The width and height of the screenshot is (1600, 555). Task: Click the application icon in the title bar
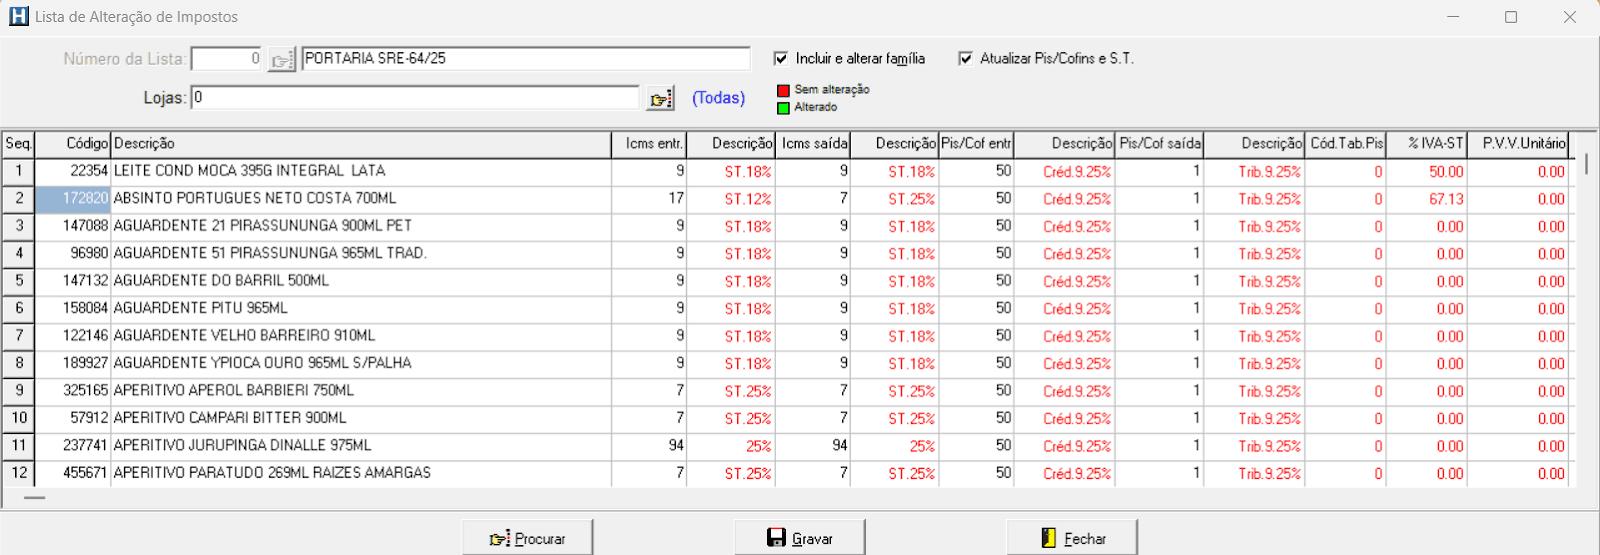click(18, 17)
